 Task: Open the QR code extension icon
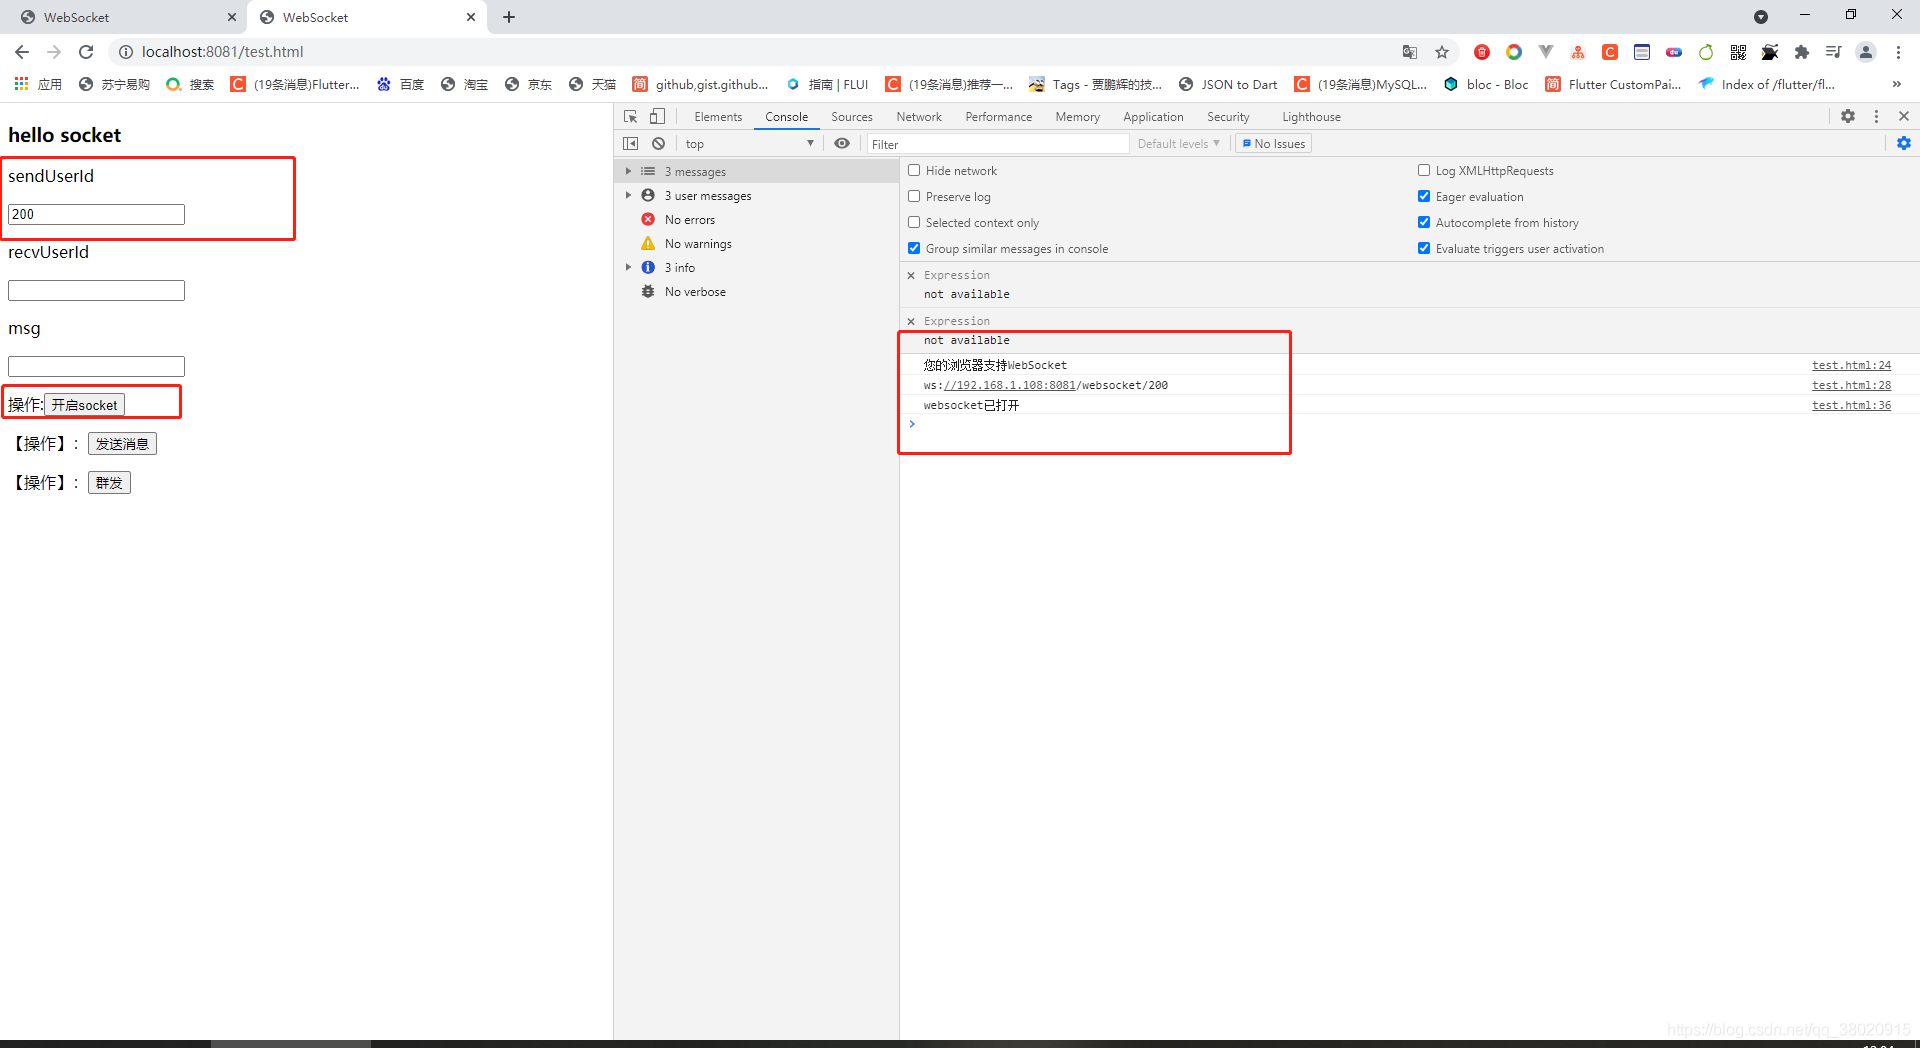coord(1738,52)
